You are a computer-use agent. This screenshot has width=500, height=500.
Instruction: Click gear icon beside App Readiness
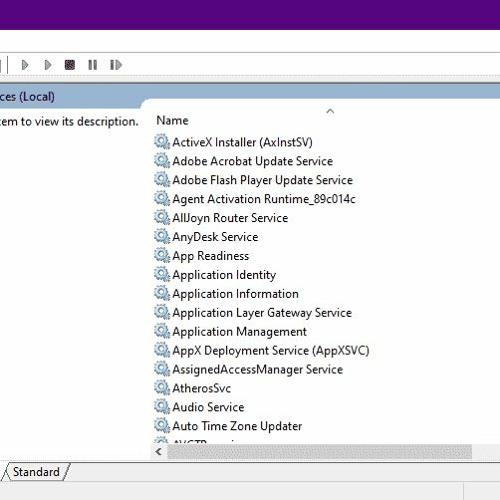pyautogui.click(x=162, y=256)
